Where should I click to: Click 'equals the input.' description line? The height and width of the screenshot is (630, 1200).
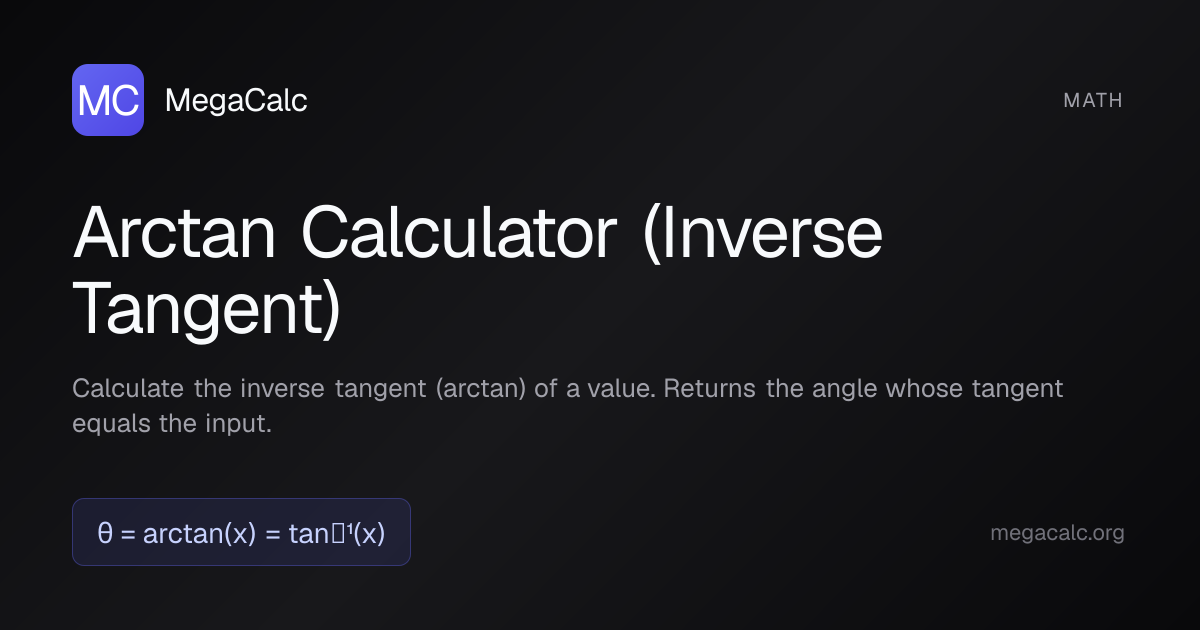(x=172, y=424)
